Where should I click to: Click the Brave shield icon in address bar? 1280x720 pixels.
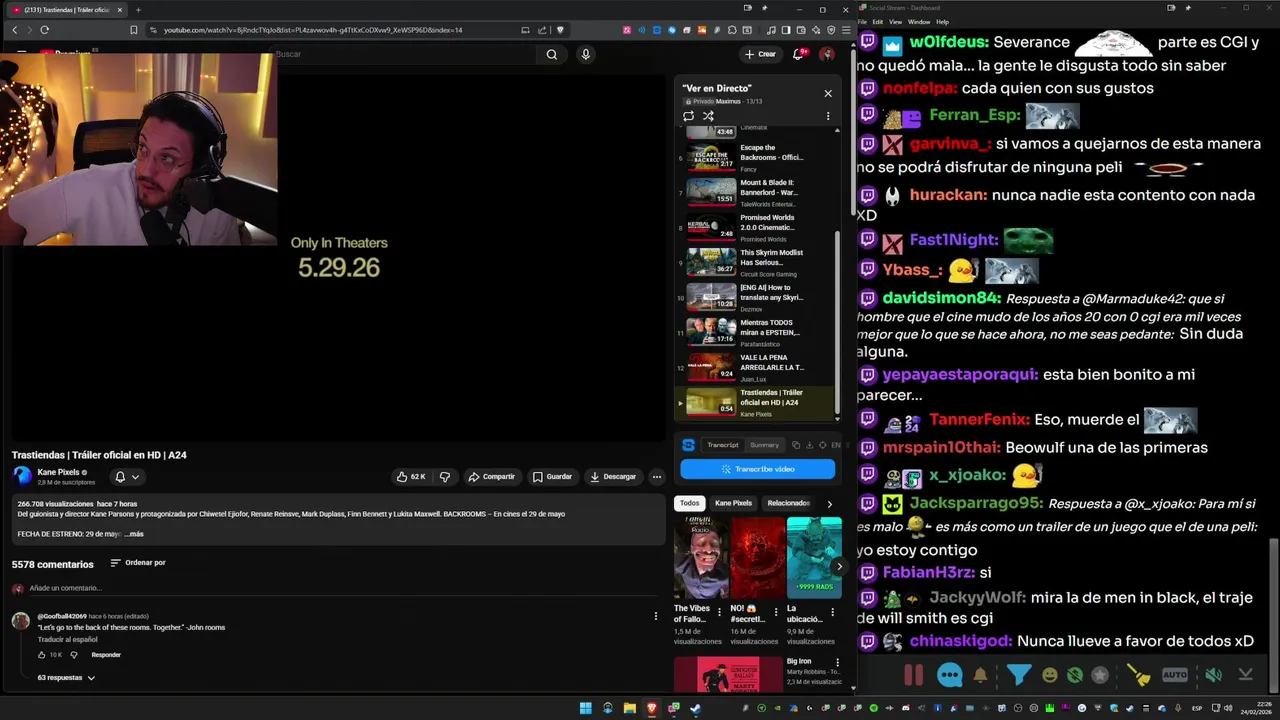coord(561,30)
